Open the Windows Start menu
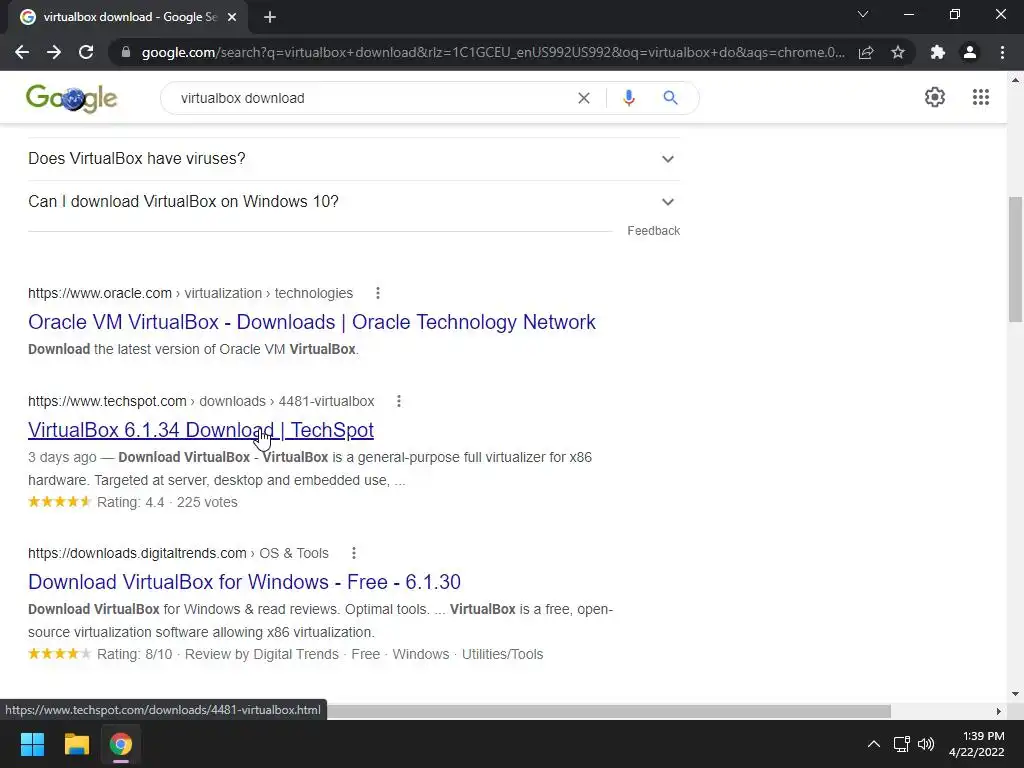 coord(32,744)
